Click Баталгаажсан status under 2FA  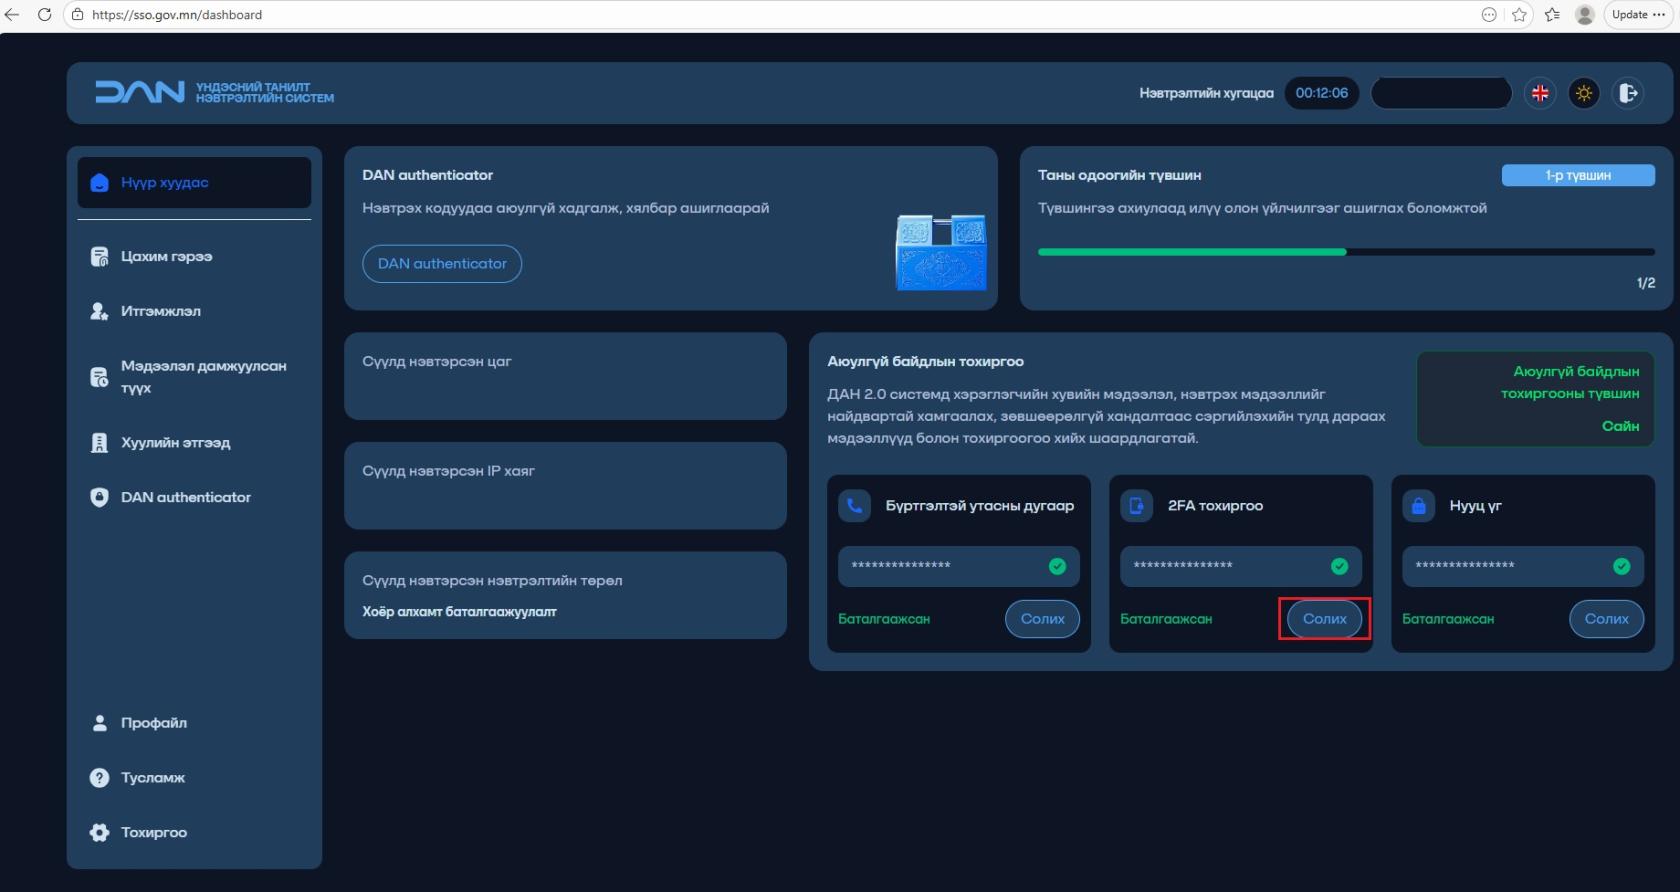click(x=1166, y=619)
